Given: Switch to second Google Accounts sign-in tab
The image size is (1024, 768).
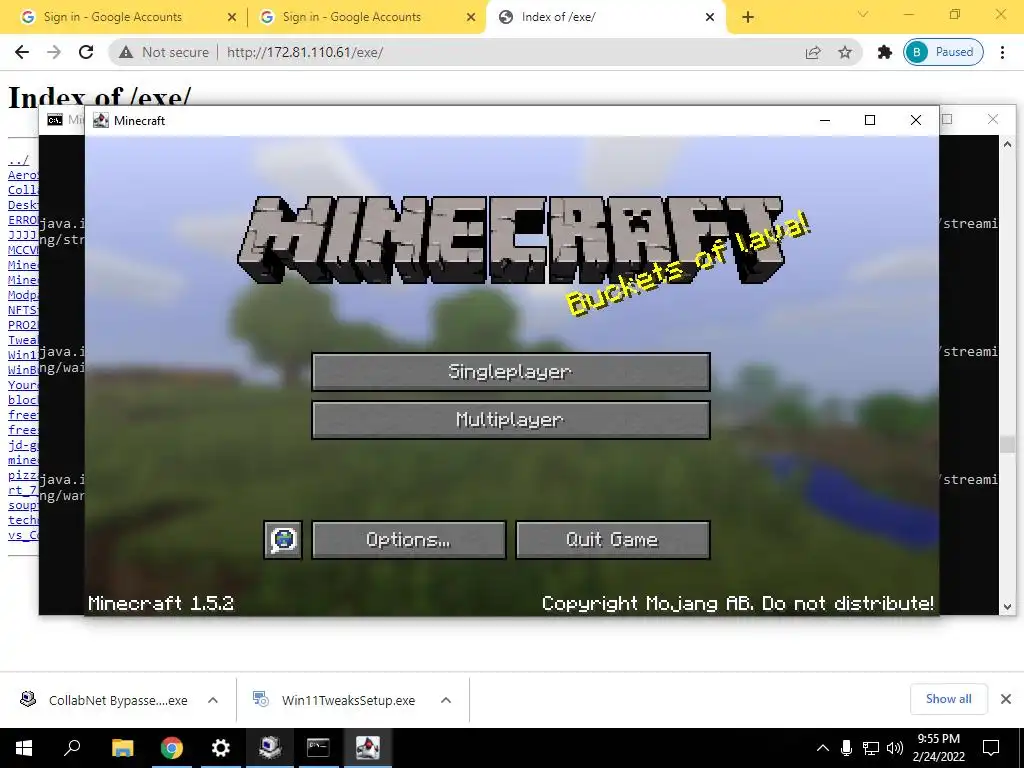Looking at the screenshot, I should pos(352,17).
